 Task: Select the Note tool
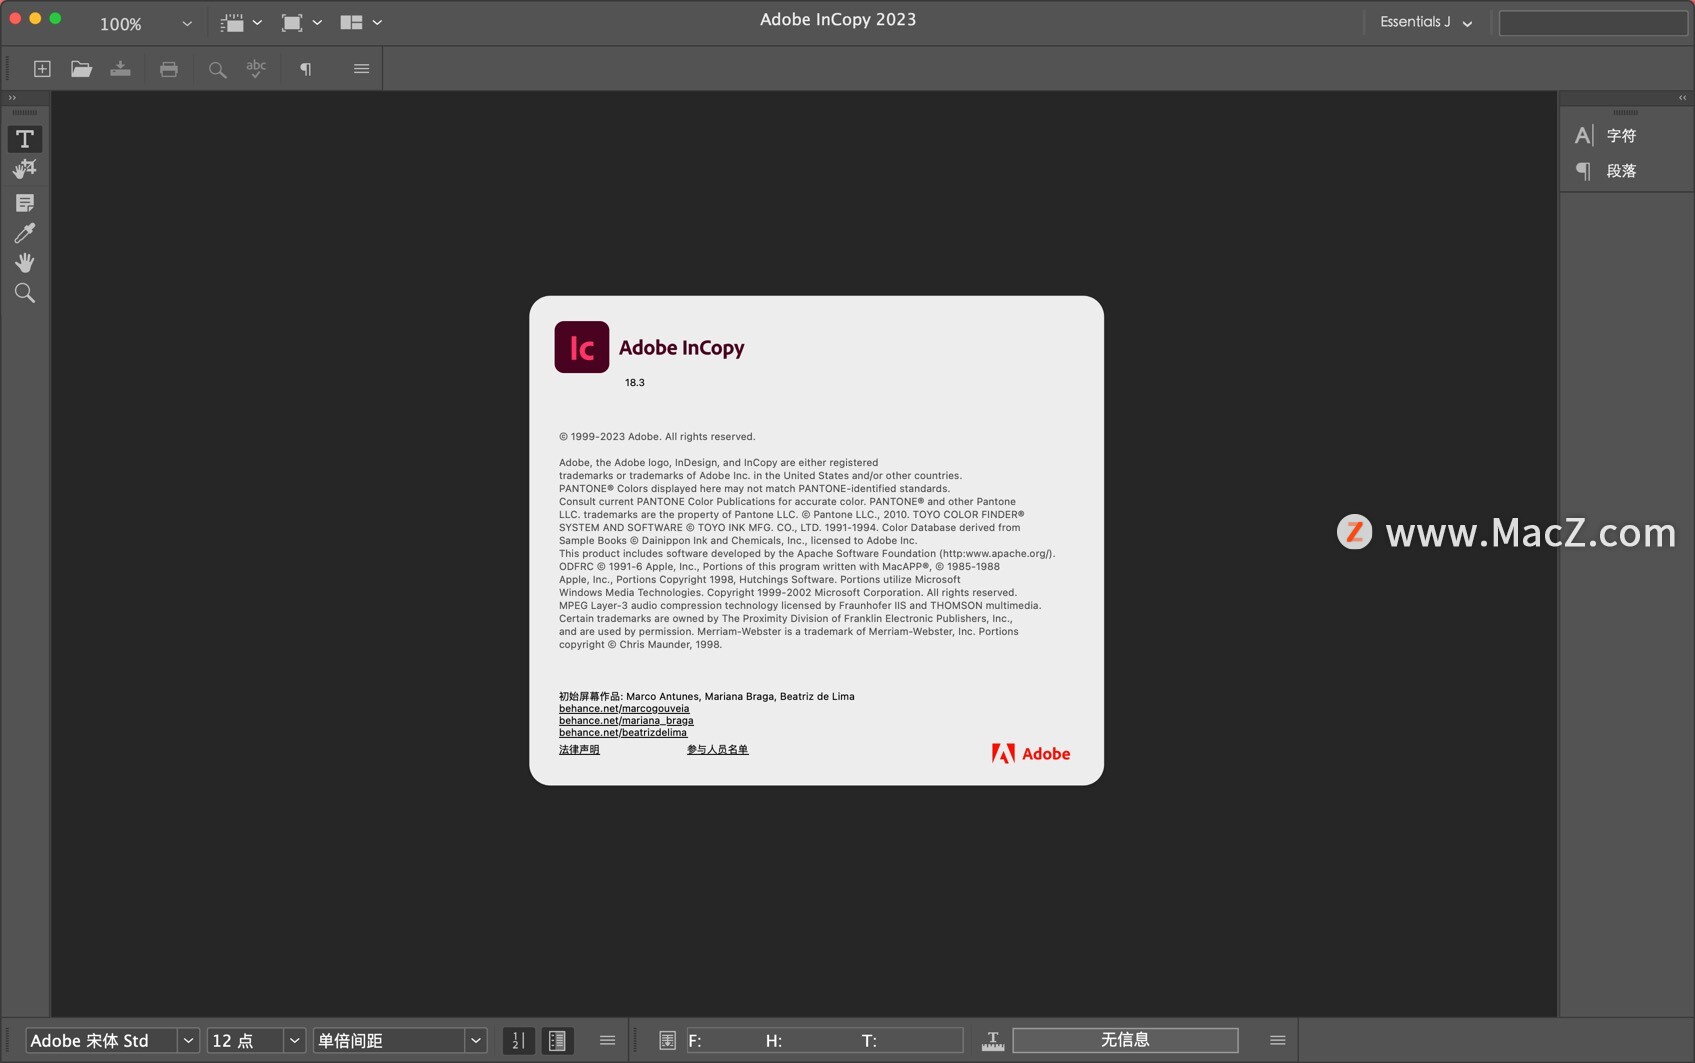tap(24, 203)
